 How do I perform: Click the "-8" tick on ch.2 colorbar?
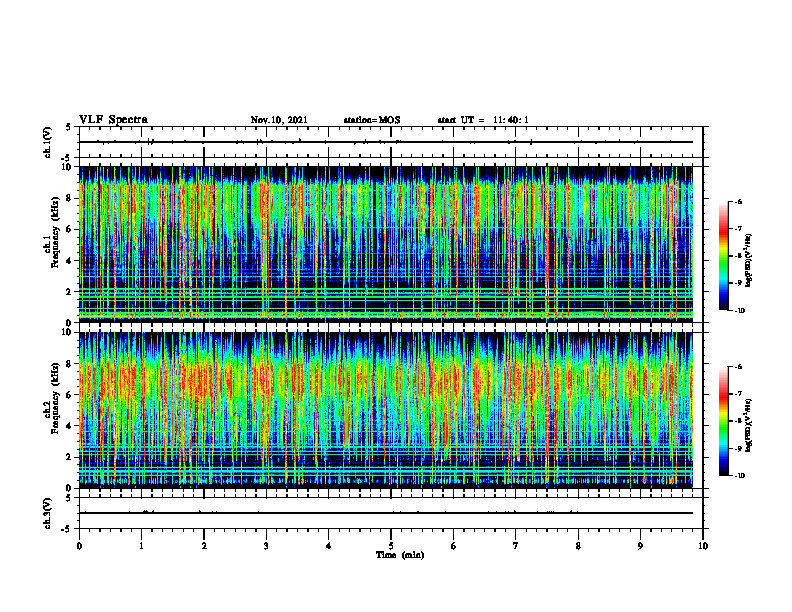tap(738, 421)
